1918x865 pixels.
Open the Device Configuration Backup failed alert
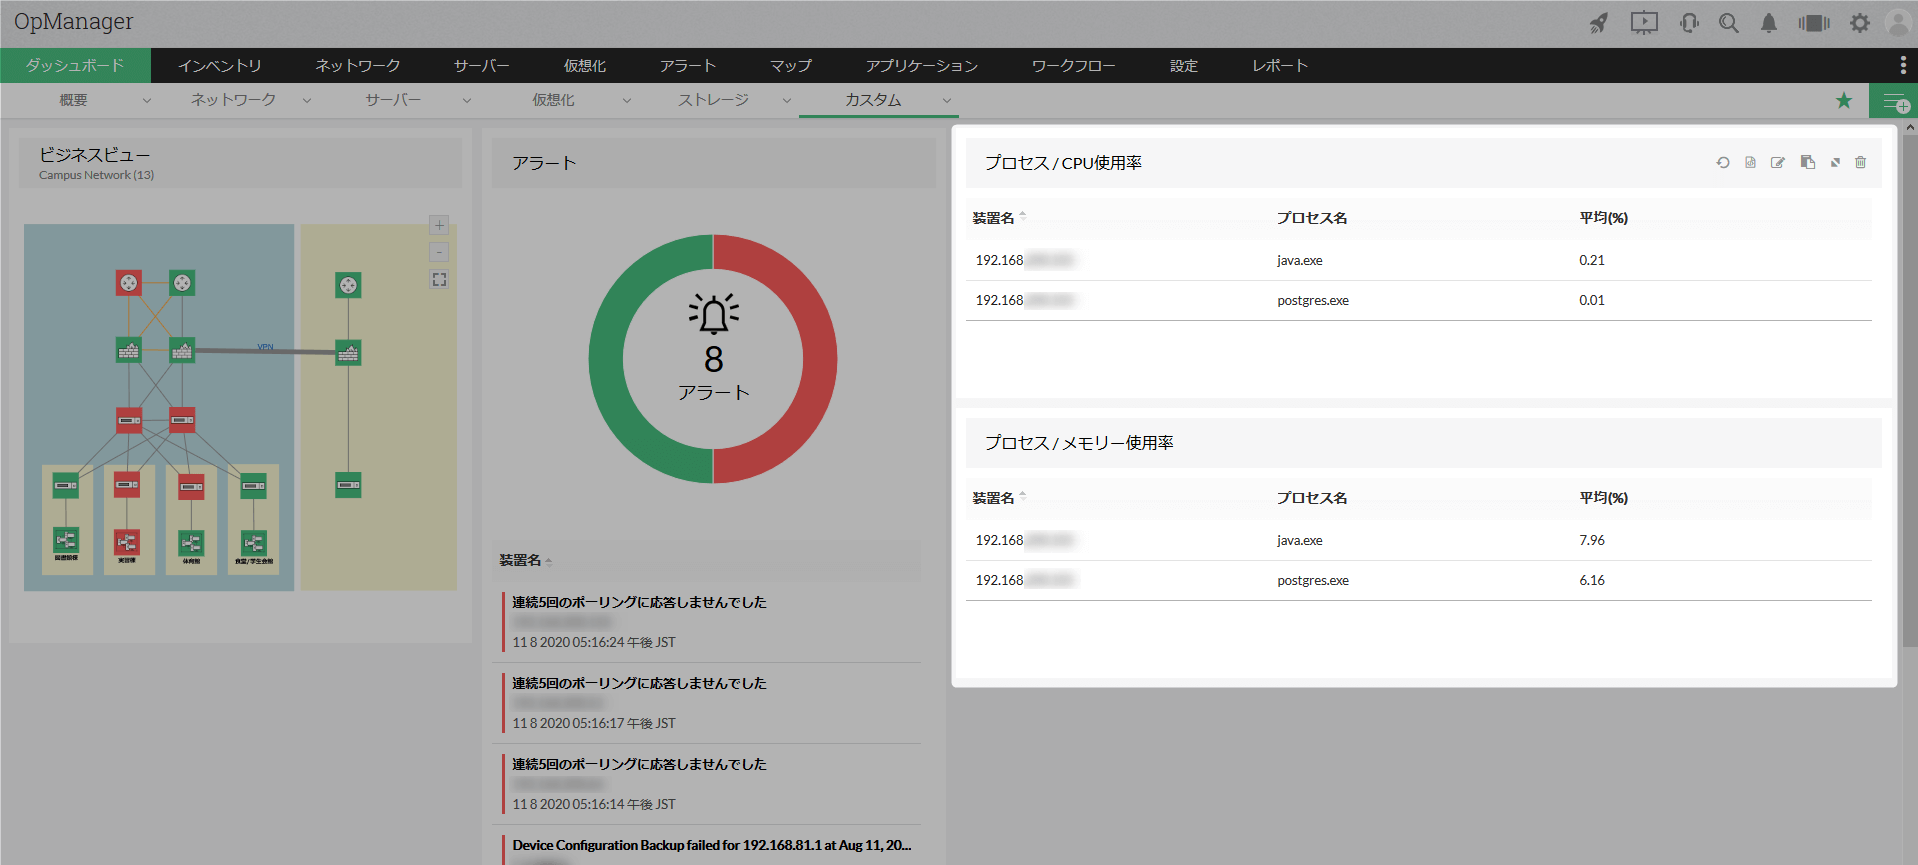[x=711, y=845]
